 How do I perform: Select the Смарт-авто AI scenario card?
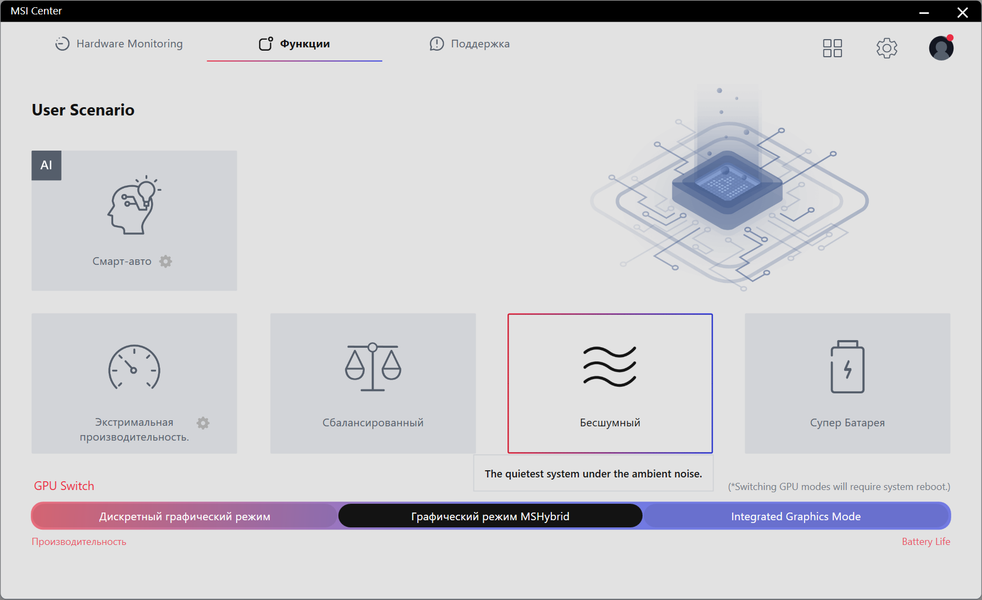[134, 220]
